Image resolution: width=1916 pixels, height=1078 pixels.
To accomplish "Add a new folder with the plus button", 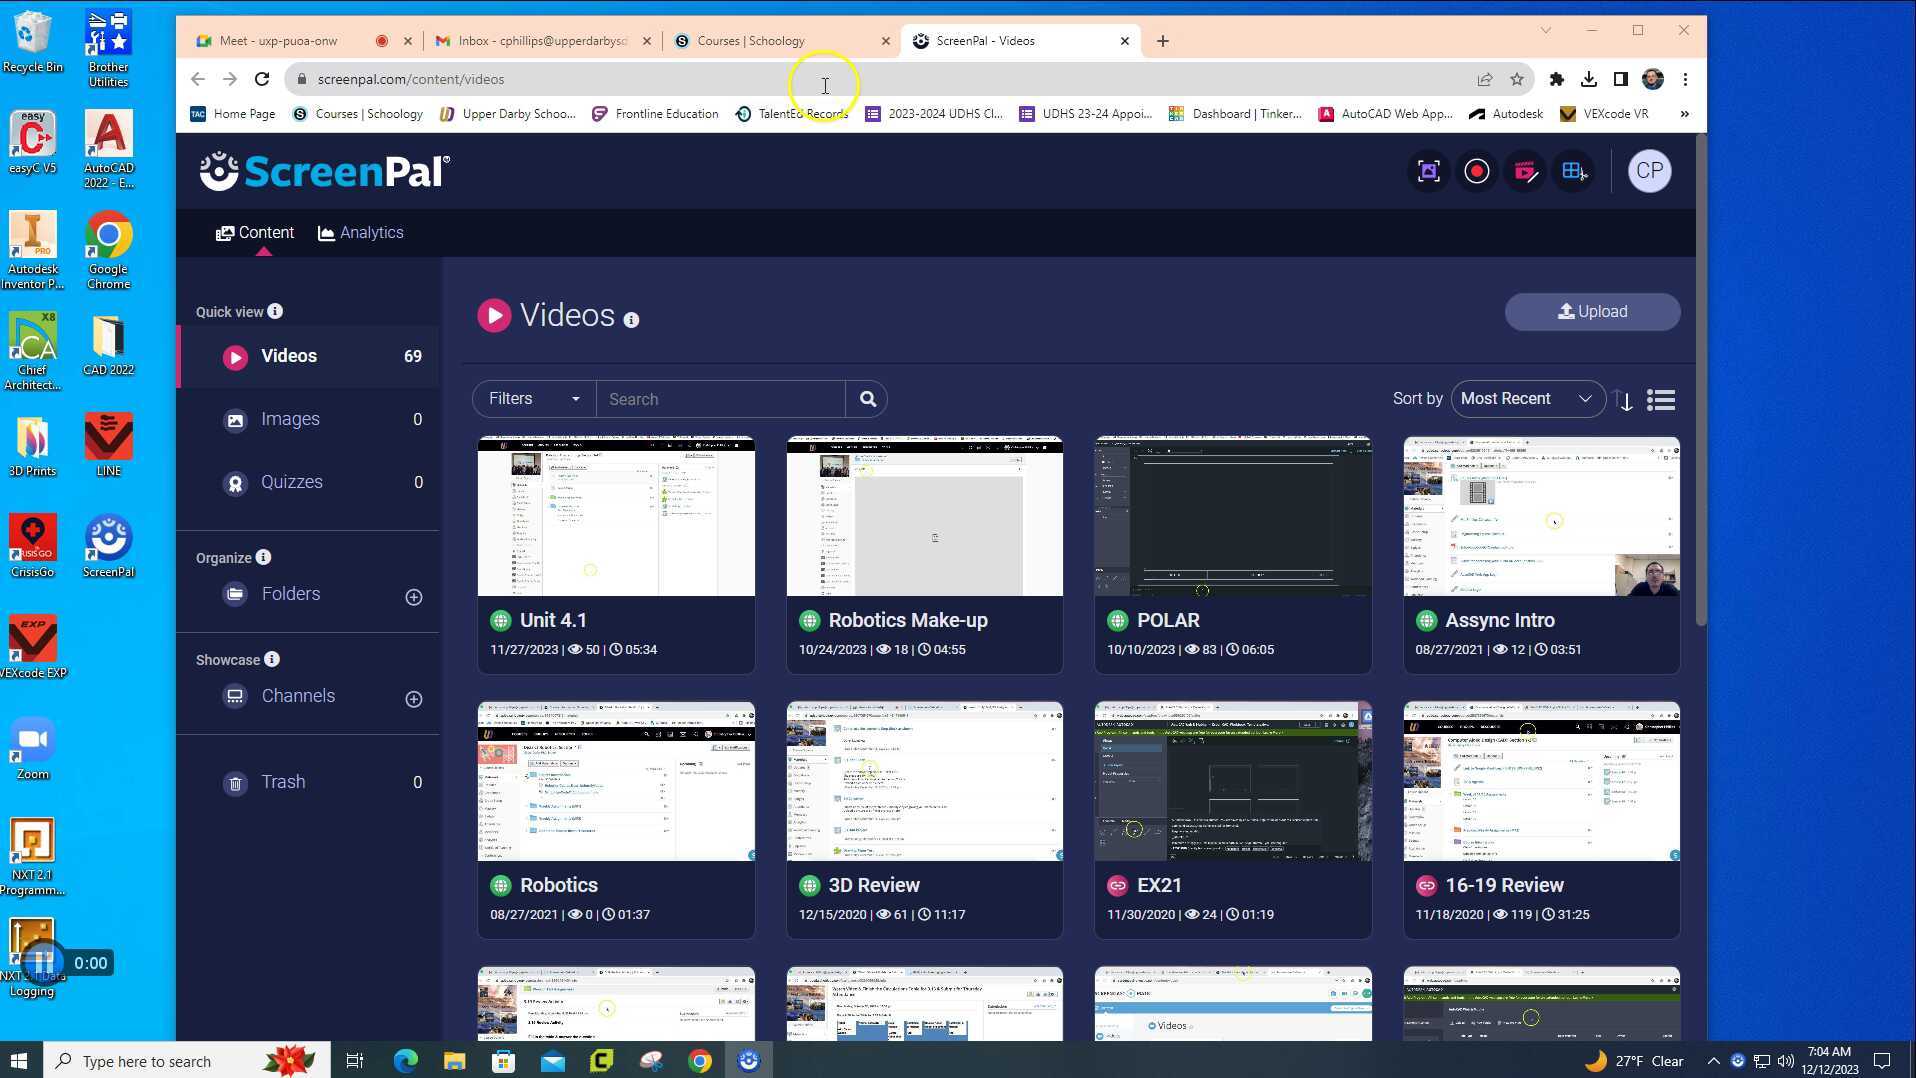I will (414, 597).
